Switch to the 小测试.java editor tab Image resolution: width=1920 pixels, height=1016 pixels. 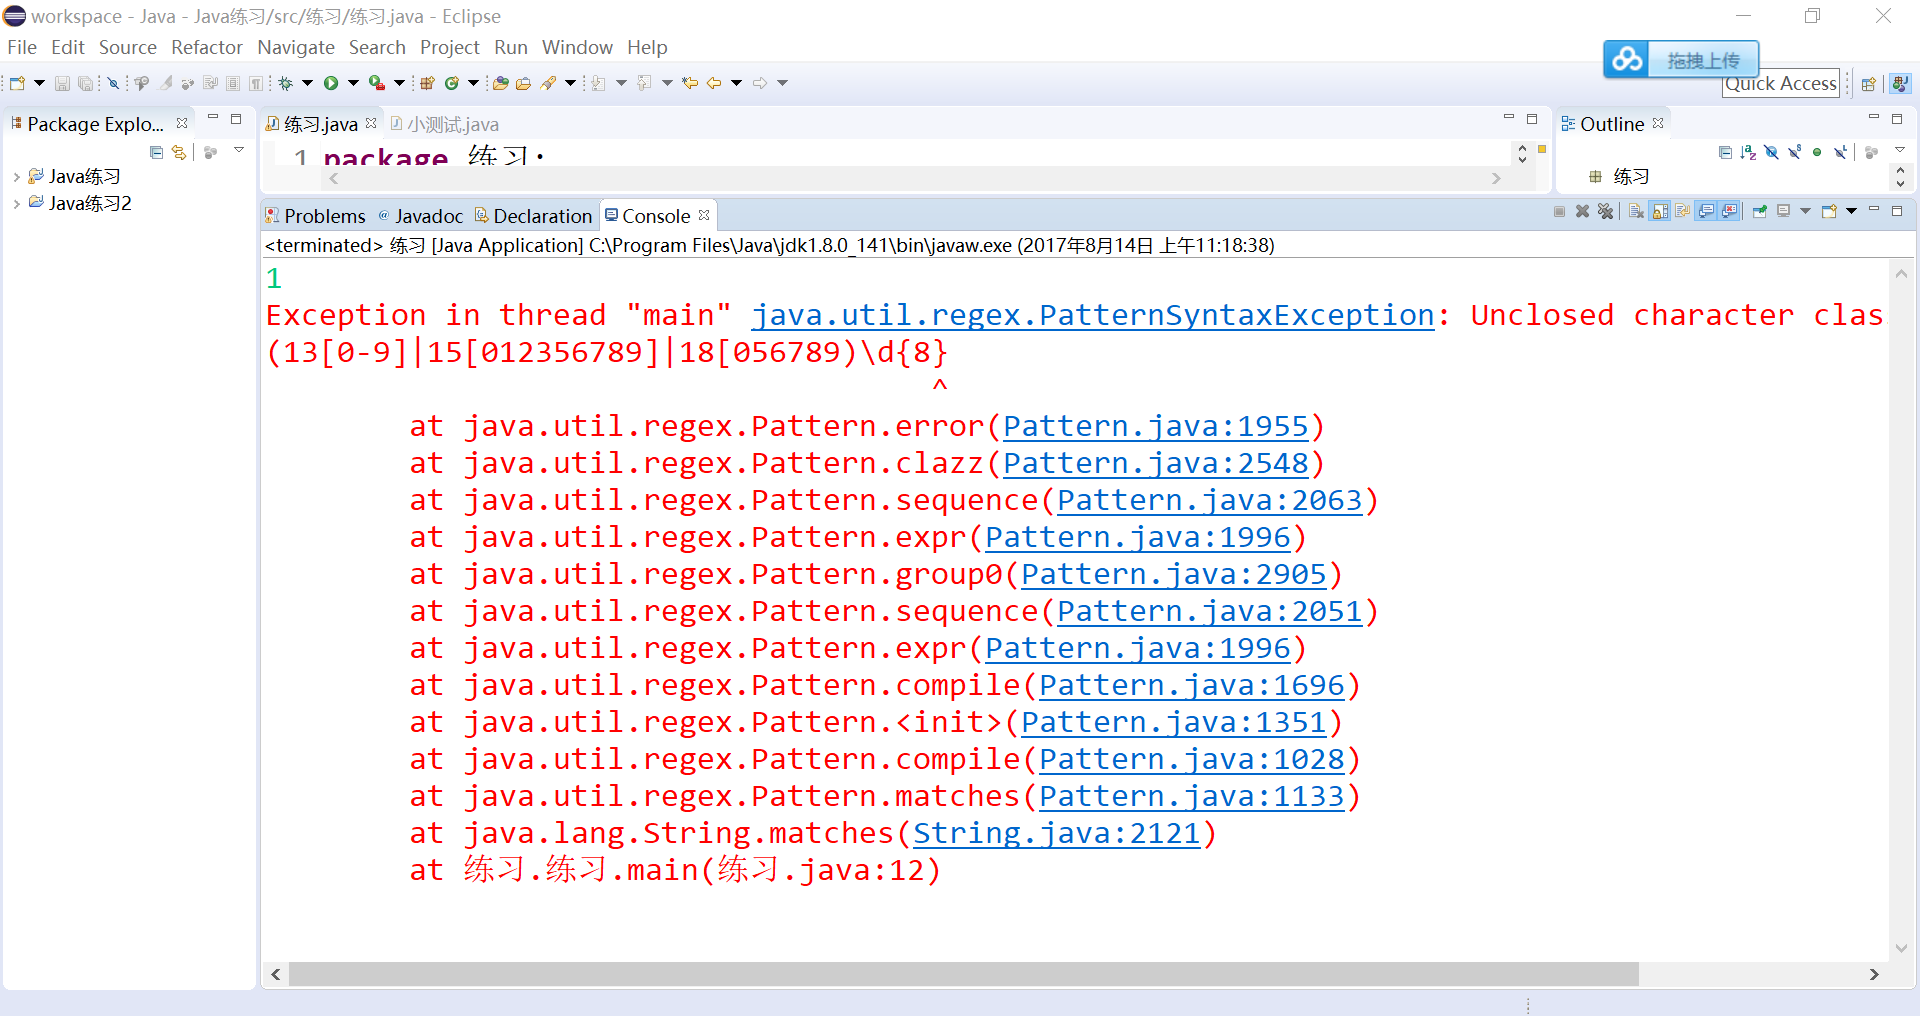click(x=444, y=124)
